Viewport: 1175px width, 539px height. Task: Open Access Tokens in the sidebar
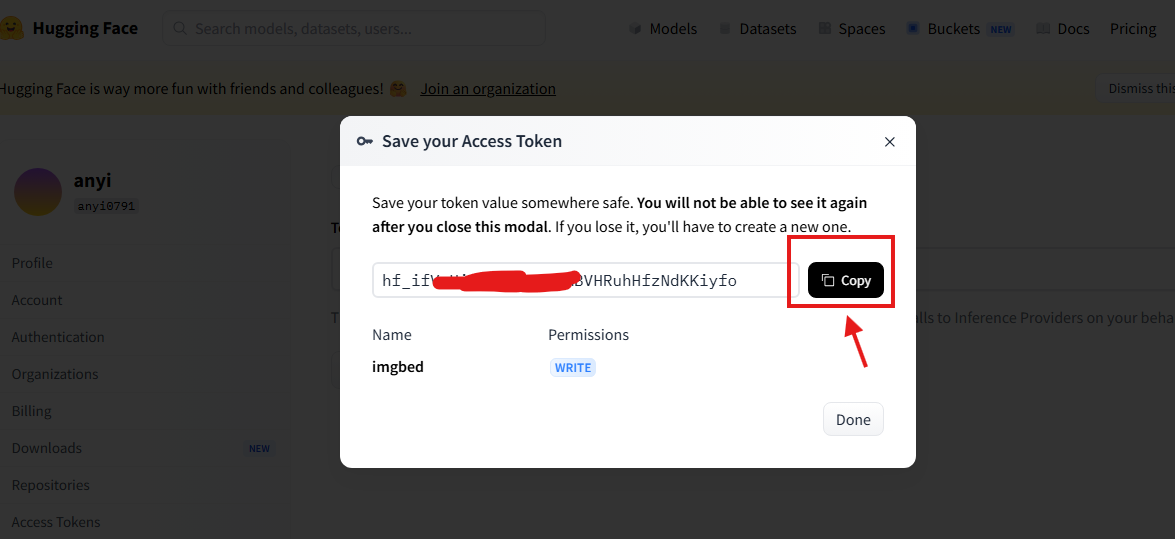[x=55, y=522]
